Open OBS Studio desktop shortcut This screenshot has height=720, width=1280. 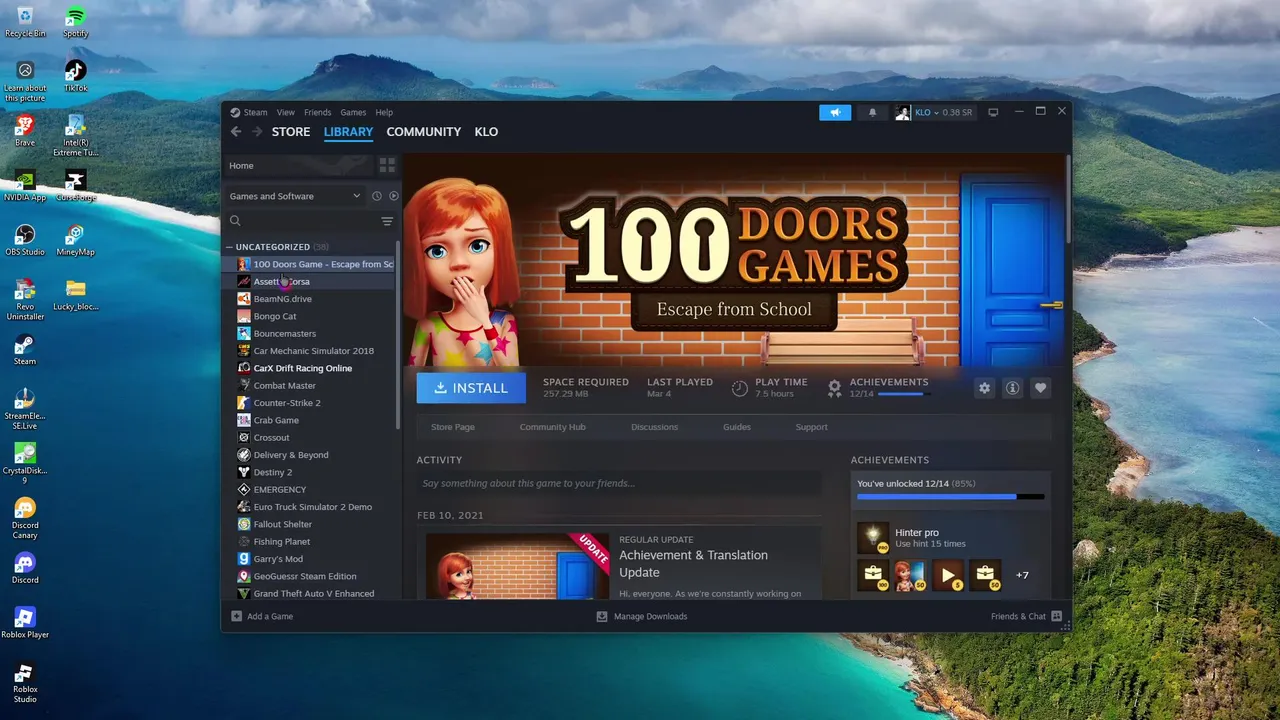[x=25, y=240]
